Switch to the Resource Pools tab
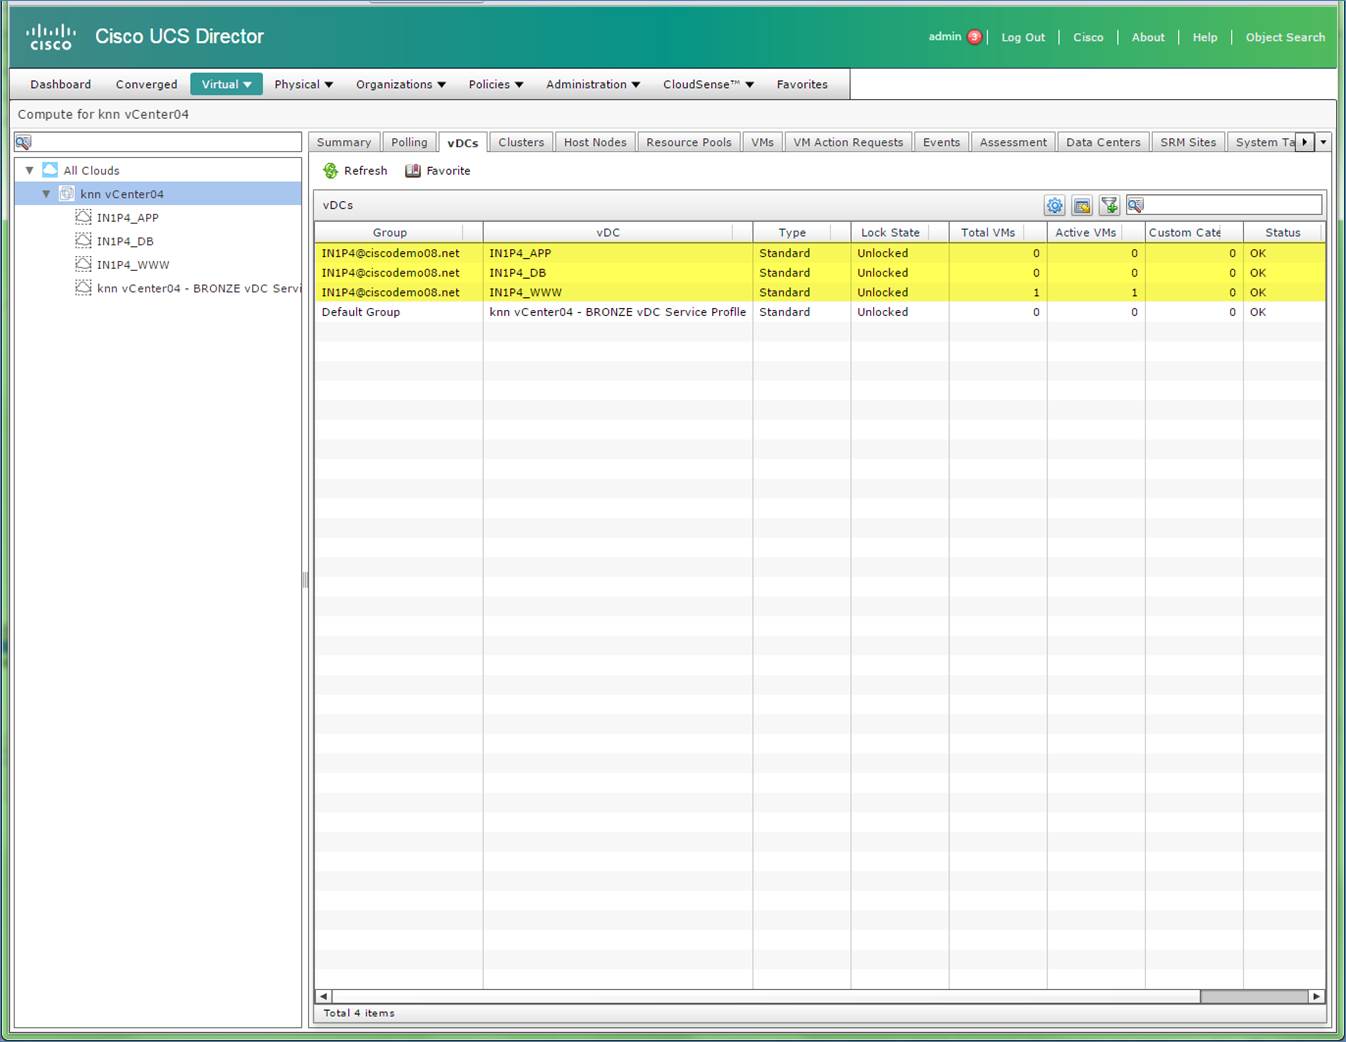This screenshot has height=1042, width=1346. click(689, 142)
